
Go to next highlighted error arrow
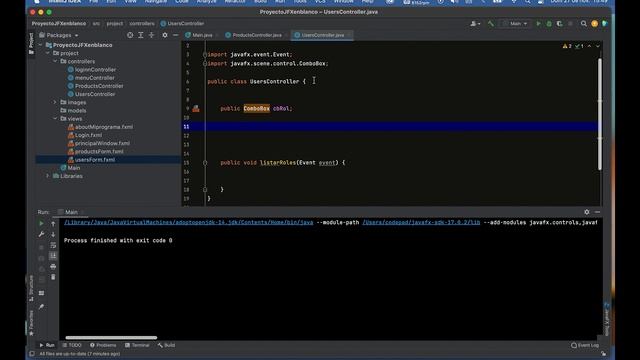tap(598, 46)
